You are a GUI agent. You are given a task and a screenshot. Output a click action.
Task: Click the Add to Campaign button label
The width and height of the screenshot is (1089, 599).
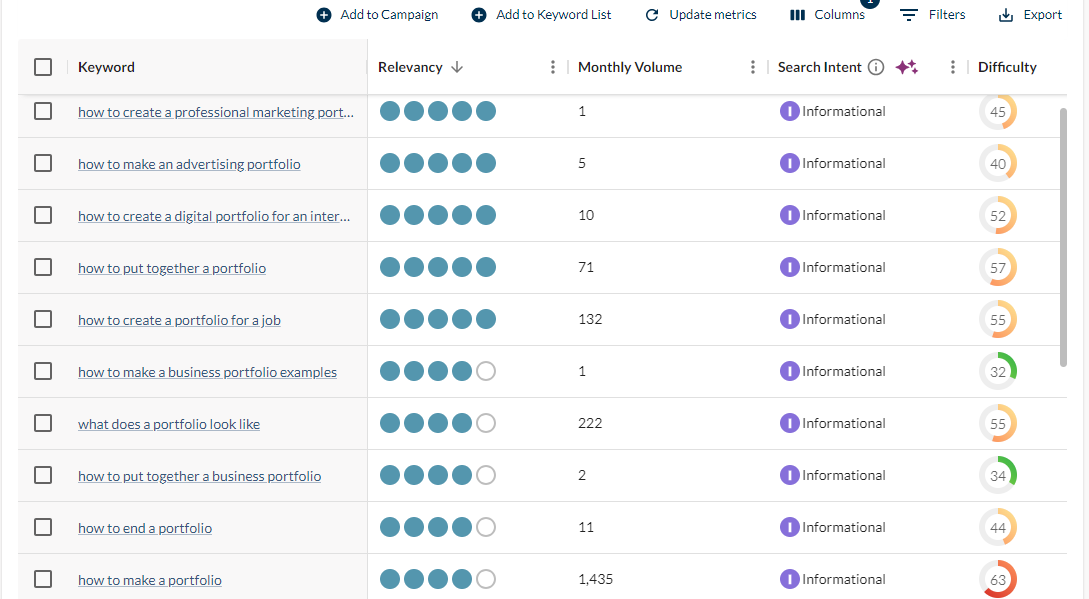pos(389,15)
